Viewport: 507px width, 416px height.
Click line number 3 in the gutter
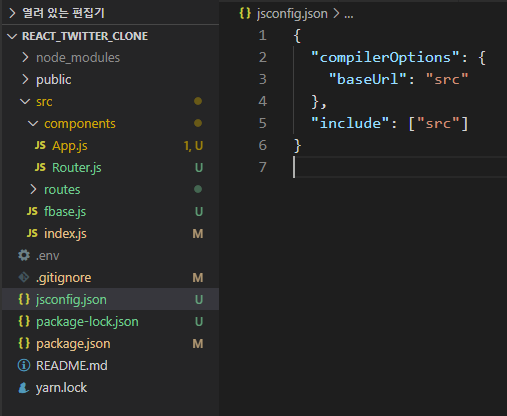coord(263,79)
